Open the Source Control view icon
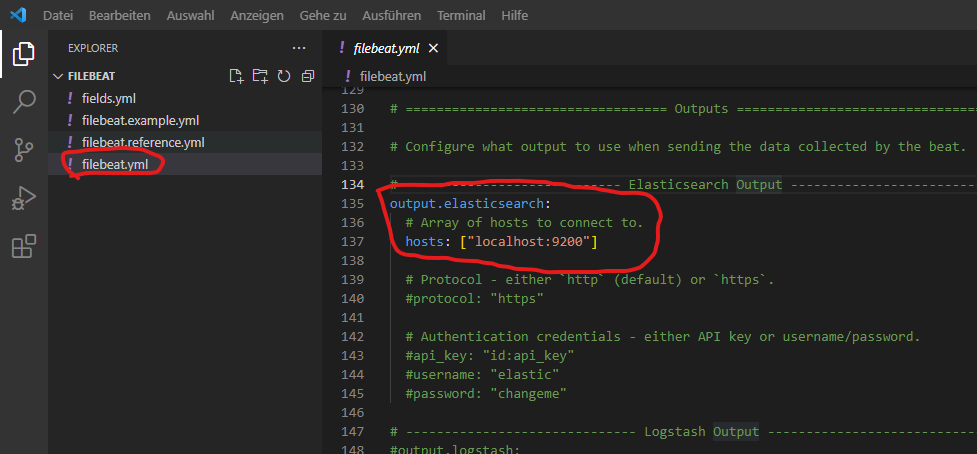Screen dimensions: 977x454 coord(24,150)
